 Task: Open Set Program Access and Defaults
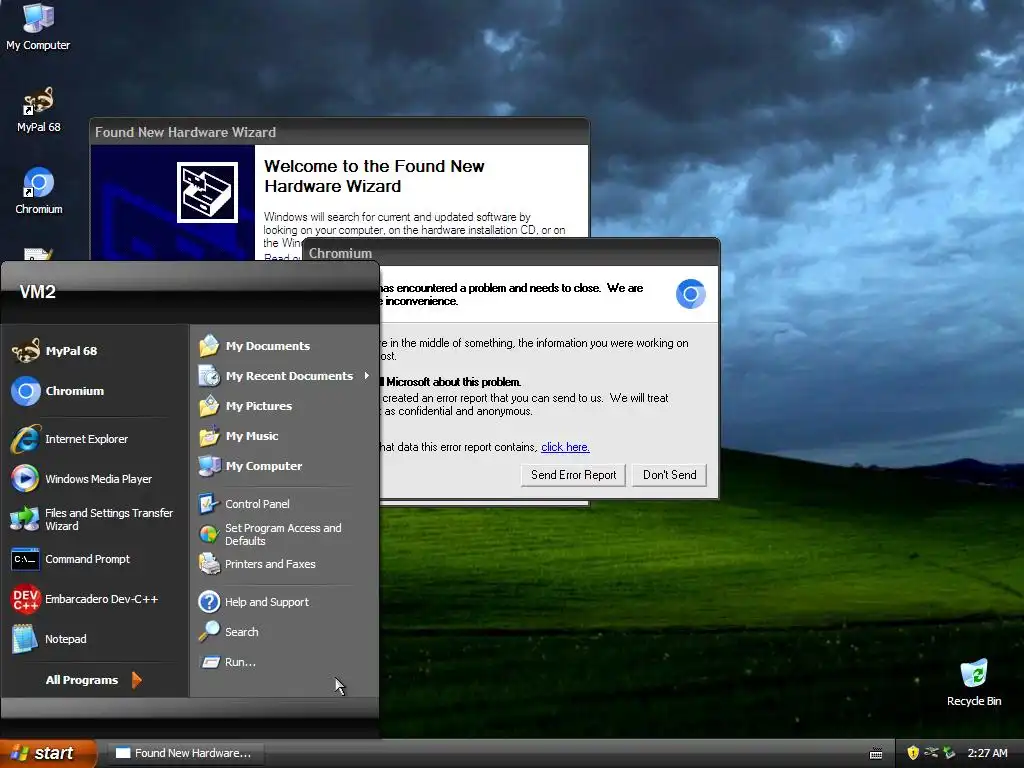click(283, 534)
